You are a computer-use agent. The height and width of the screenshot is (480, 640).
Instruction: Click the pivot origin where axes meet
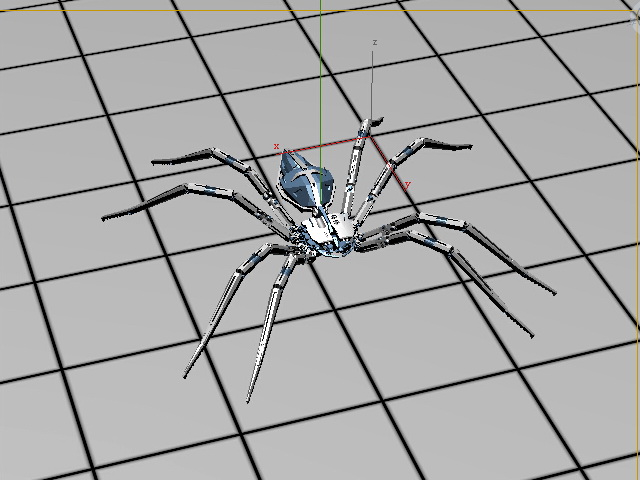(370, 136)
